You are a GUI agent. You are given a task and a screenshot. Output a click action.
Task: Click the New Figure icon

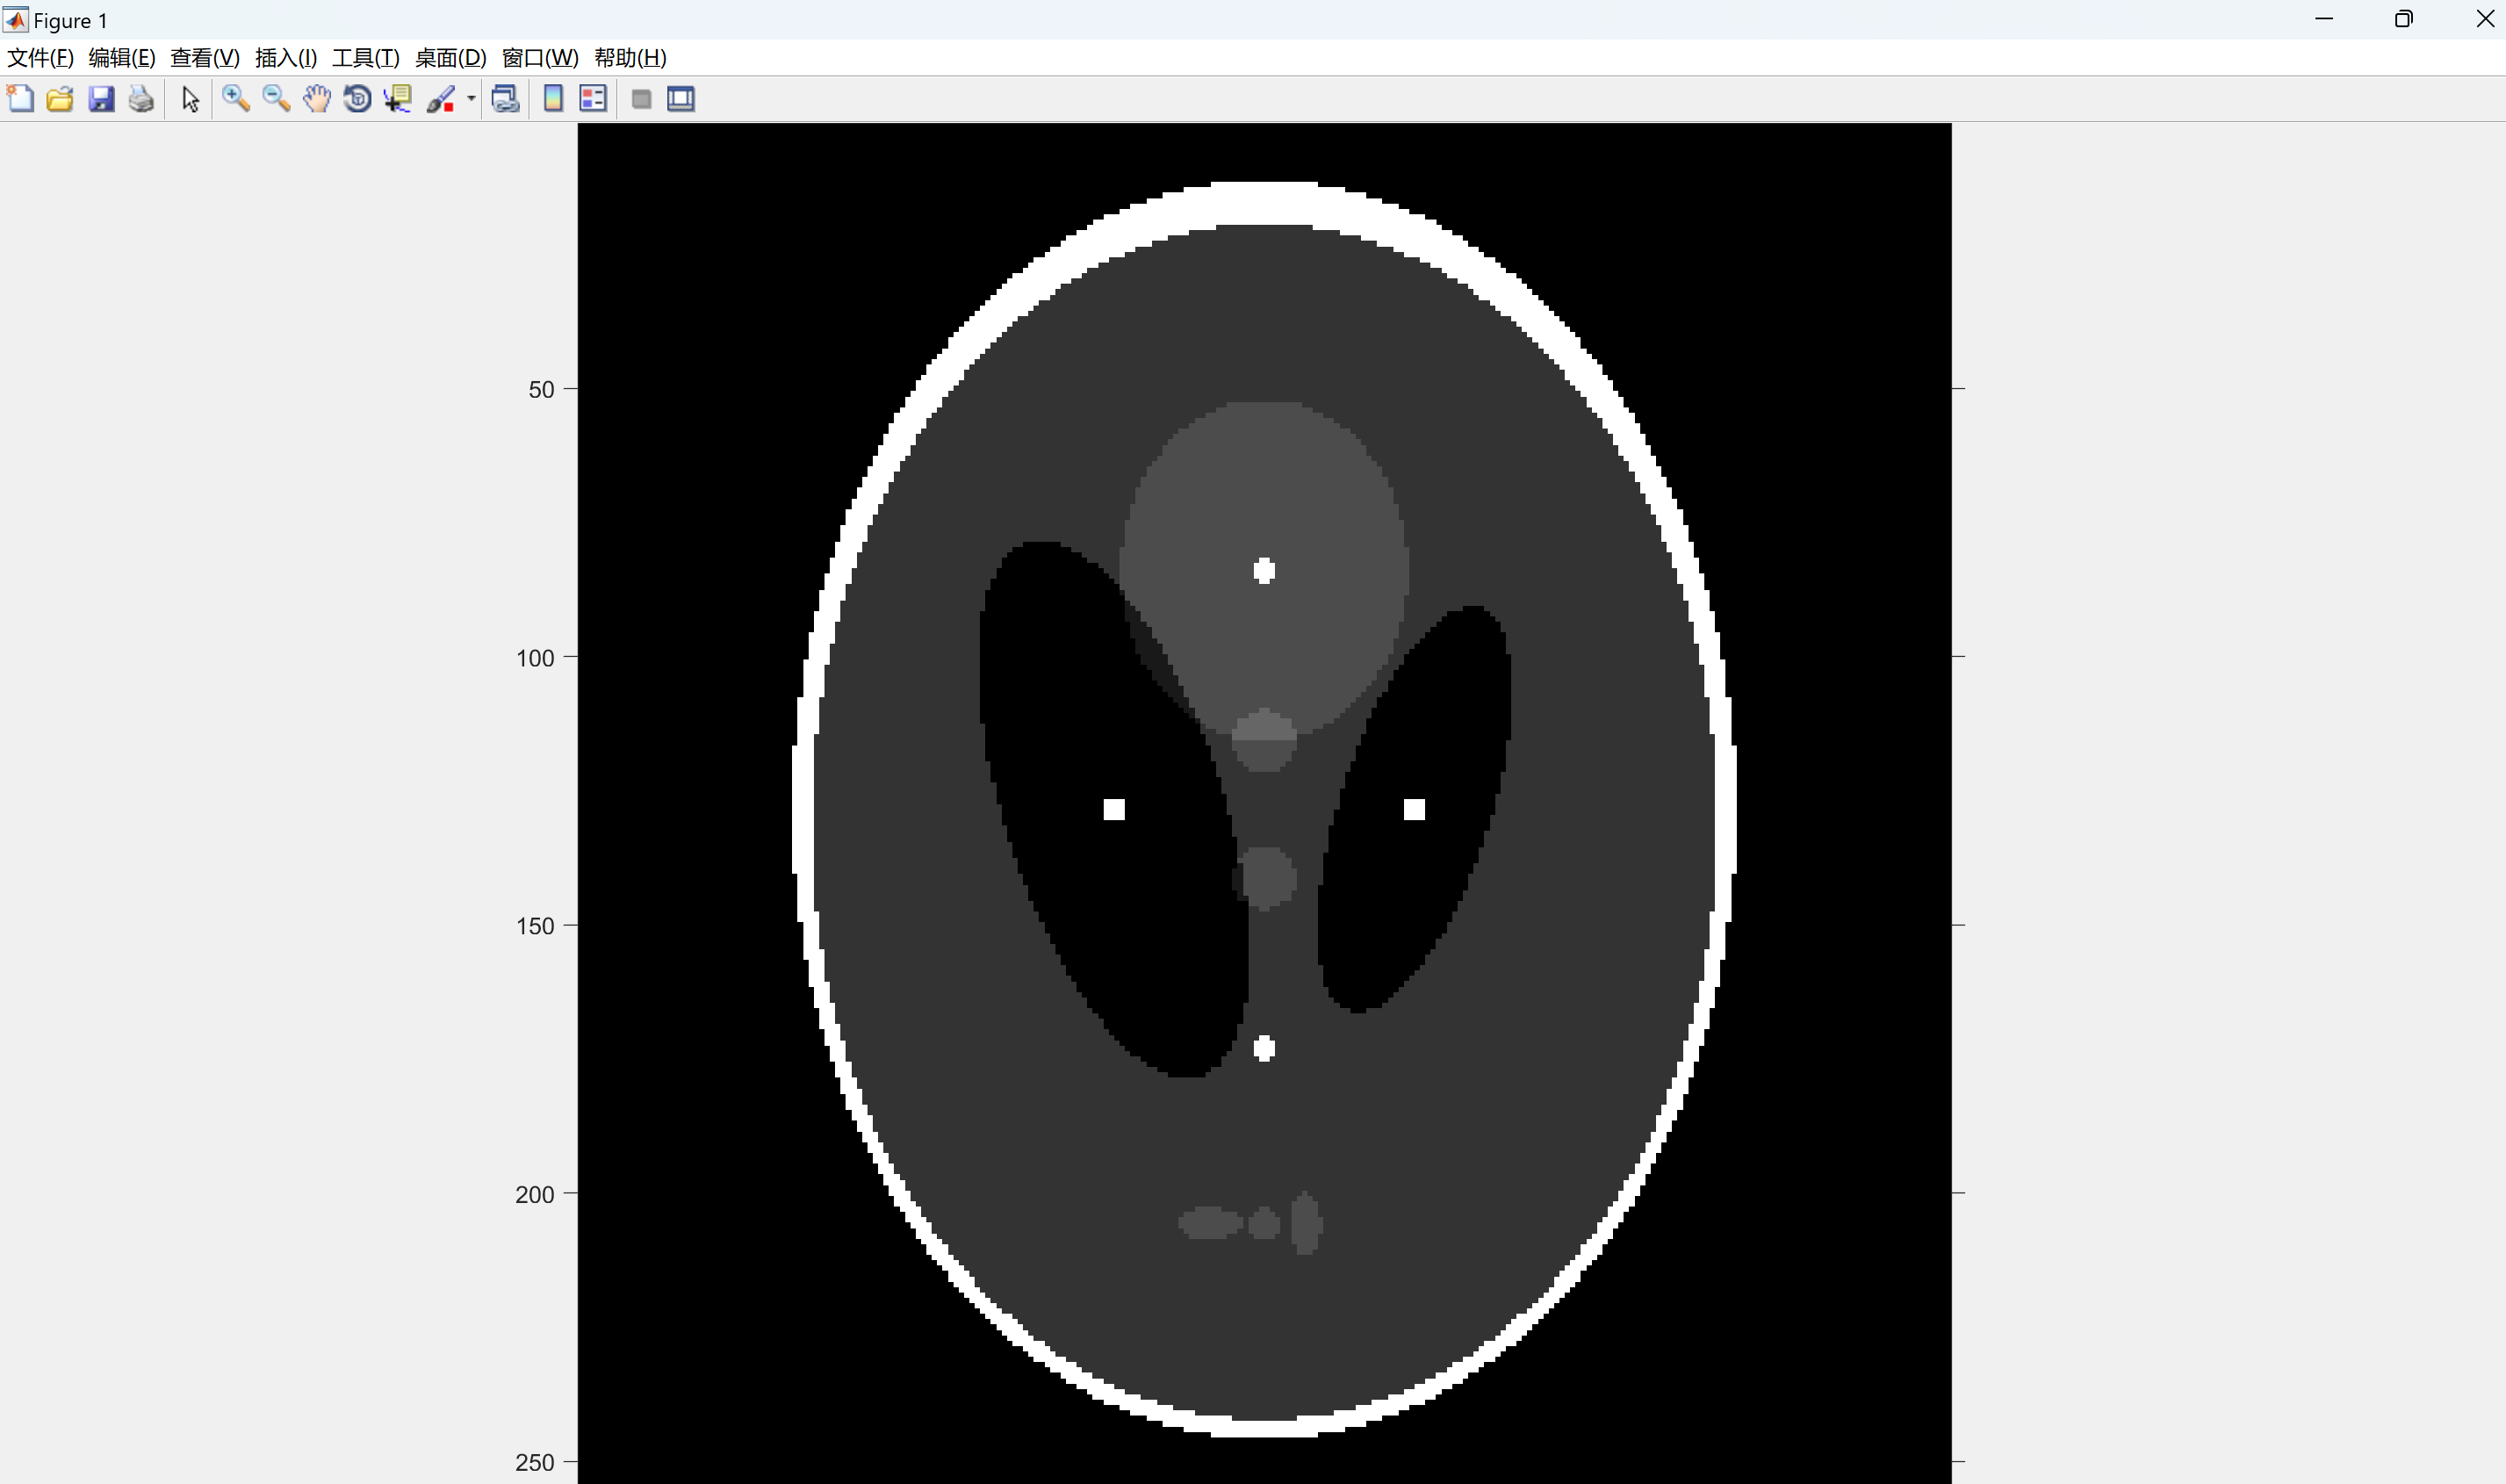pos(20,99)
